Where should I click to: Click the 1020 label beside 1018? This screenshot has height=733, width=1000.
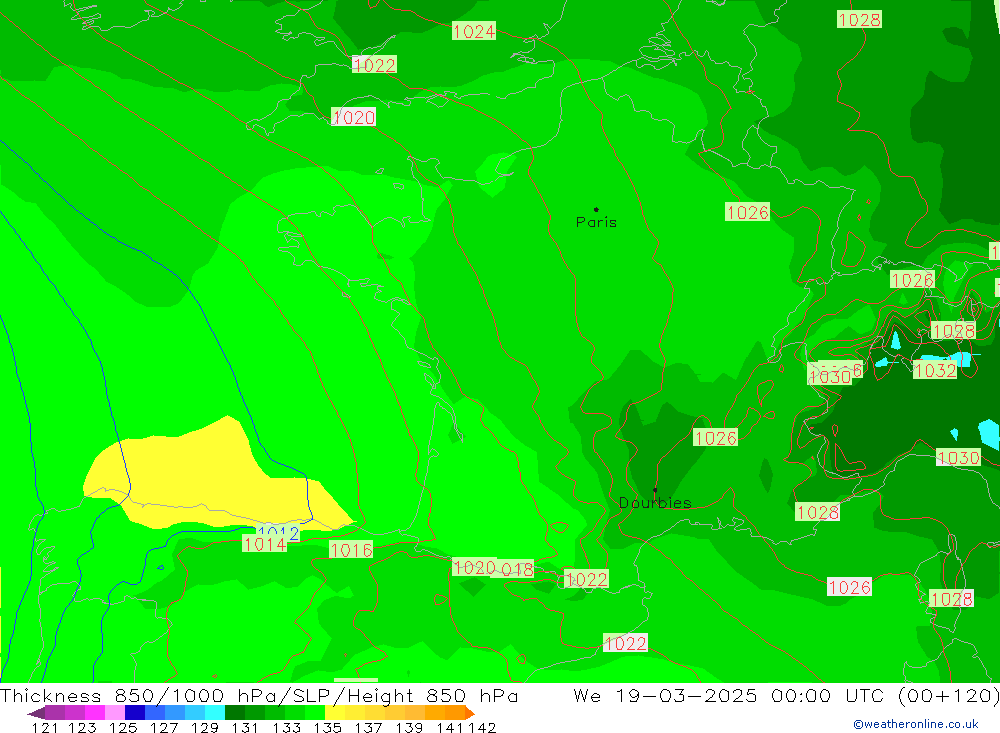pyautogui.click(x=474, y=566)
